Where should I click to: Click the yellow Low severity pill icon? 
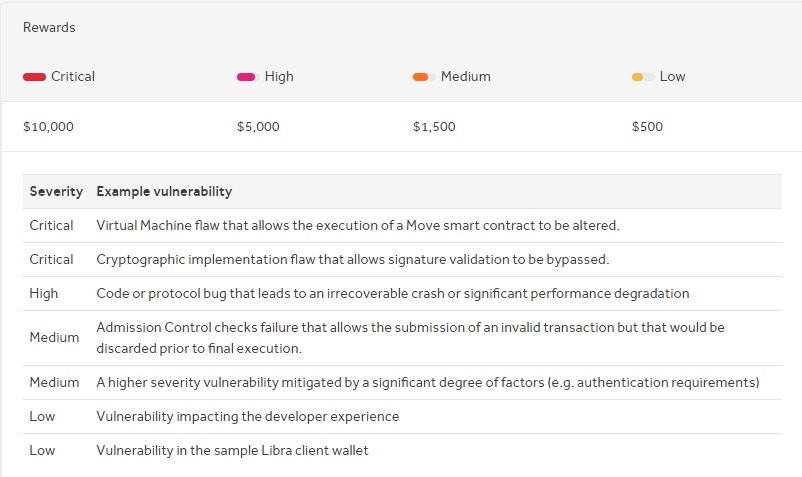pyautogui.click(x=643, y=77)
